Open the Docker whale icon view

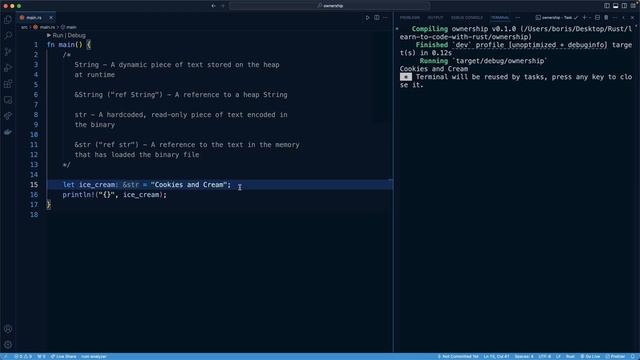[8, 132]
